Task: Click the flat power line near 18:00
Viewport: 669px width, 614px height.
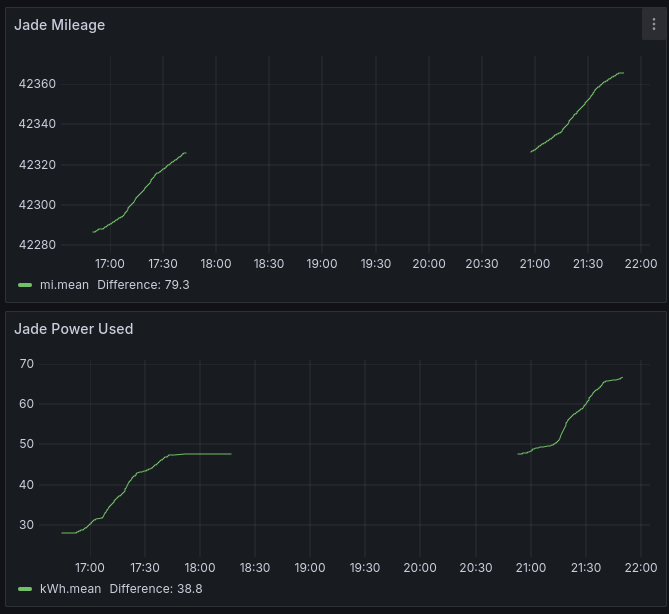Action: (200, 454)
